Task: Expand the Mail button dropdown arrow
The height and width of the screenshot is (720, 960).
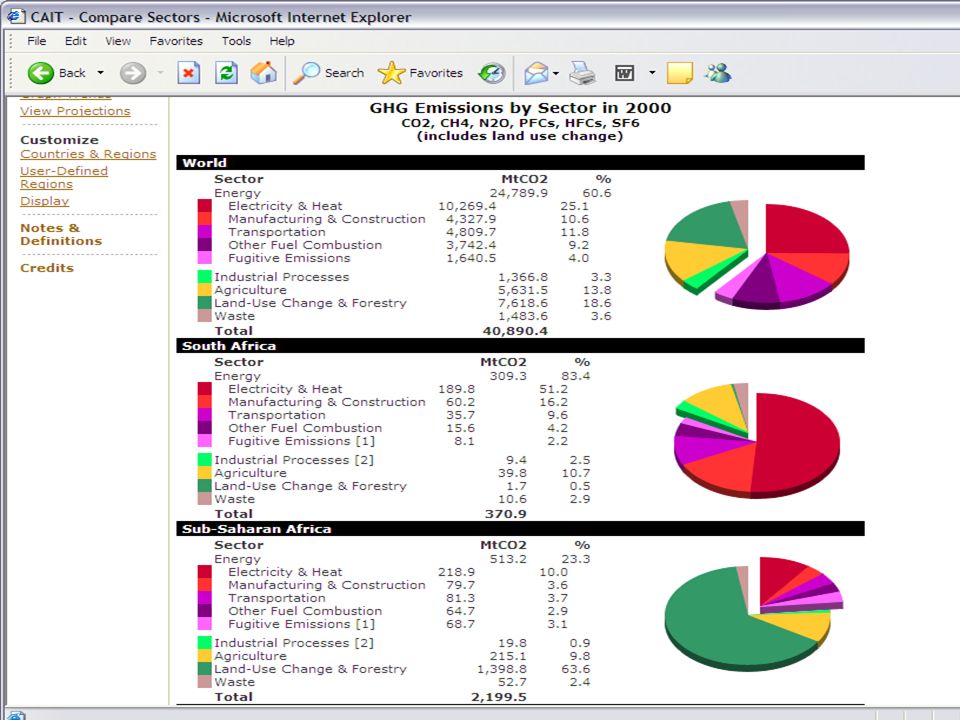Action: coord(556,73)
